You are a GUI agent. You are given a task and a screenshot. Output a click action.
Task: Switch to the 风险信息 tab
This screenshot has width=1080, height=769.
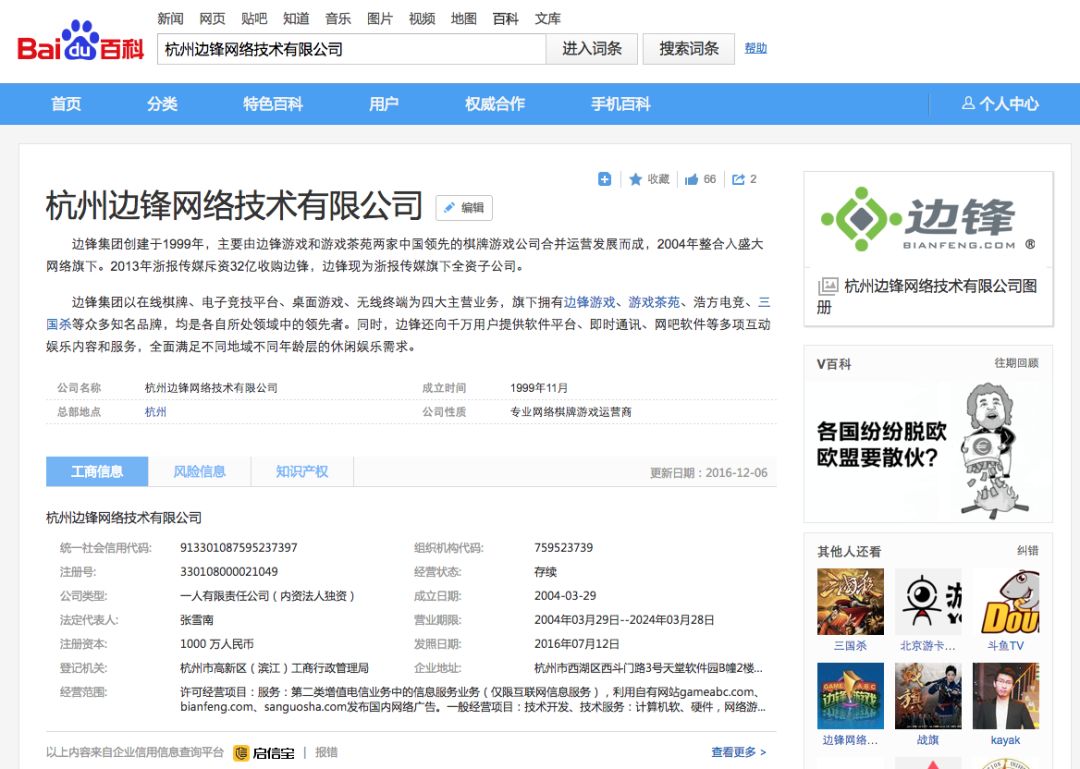point(199,472)
